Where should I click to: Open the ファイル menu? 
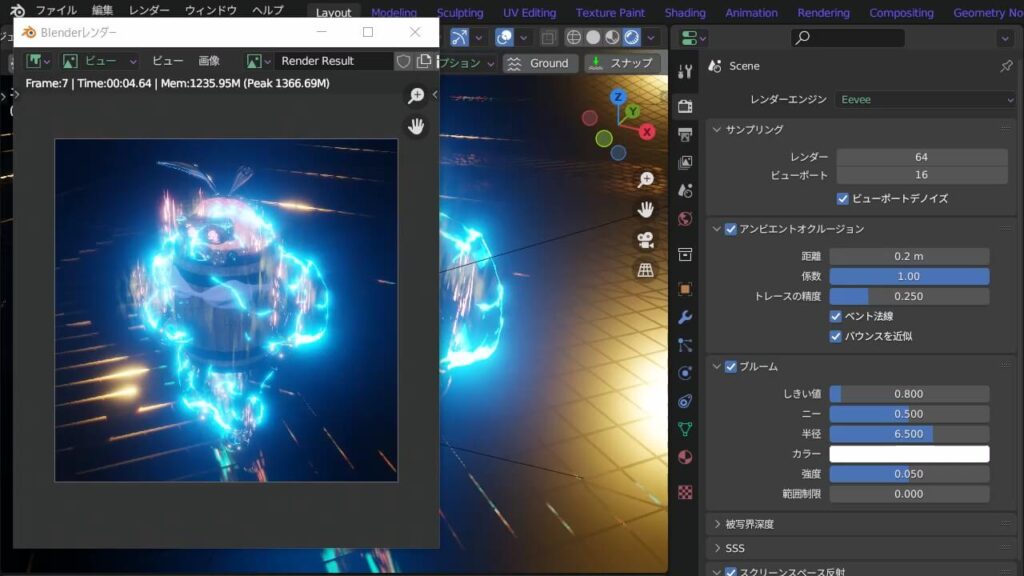pyautogui.click(x=56, y=10)
